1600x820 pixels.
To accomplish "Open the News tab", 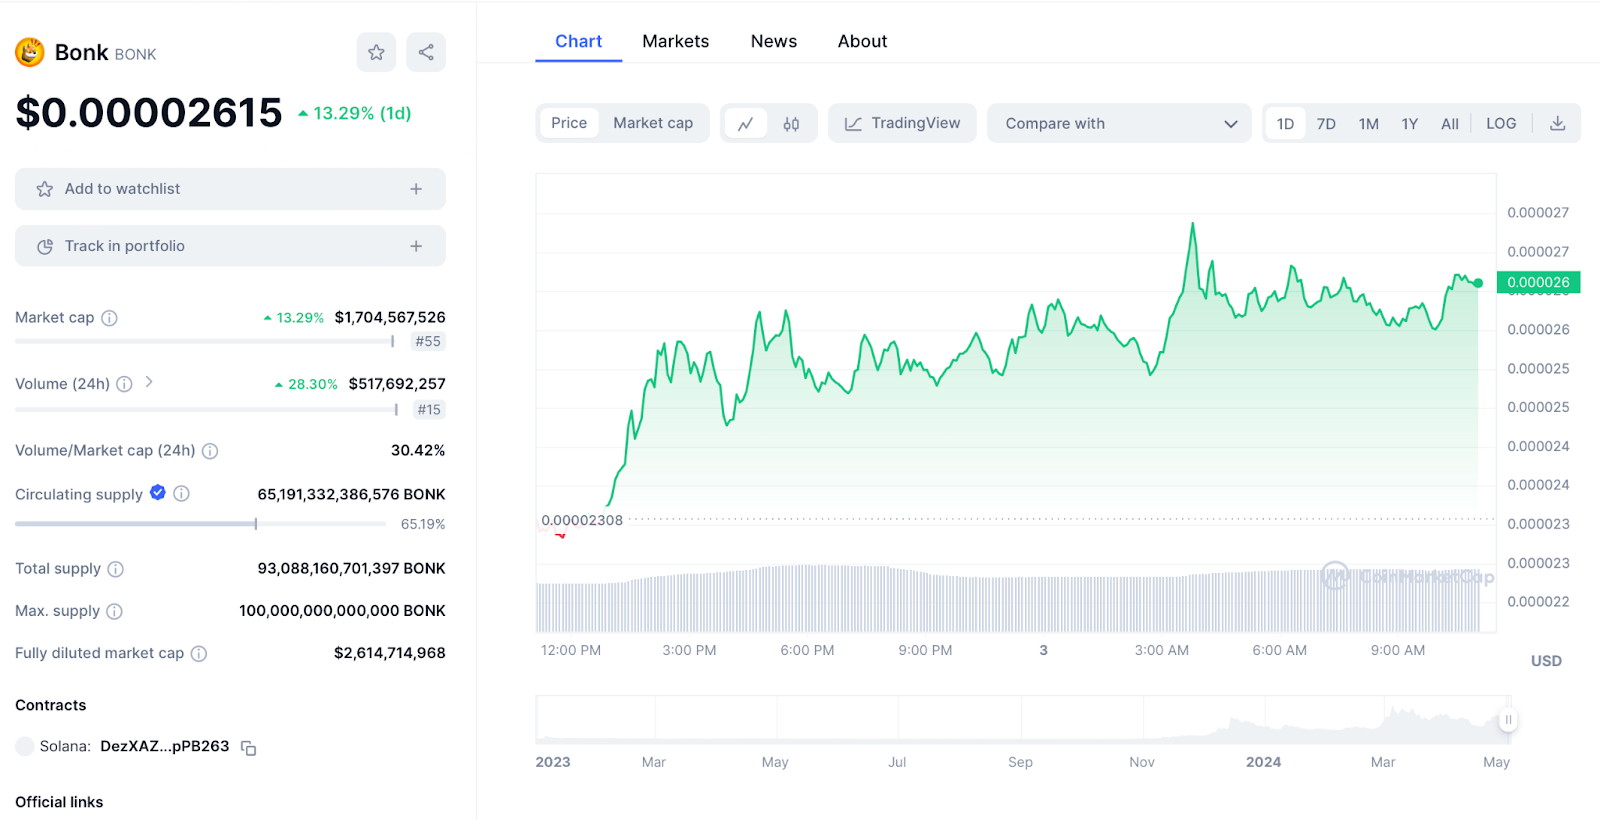I will coord(774,41).
